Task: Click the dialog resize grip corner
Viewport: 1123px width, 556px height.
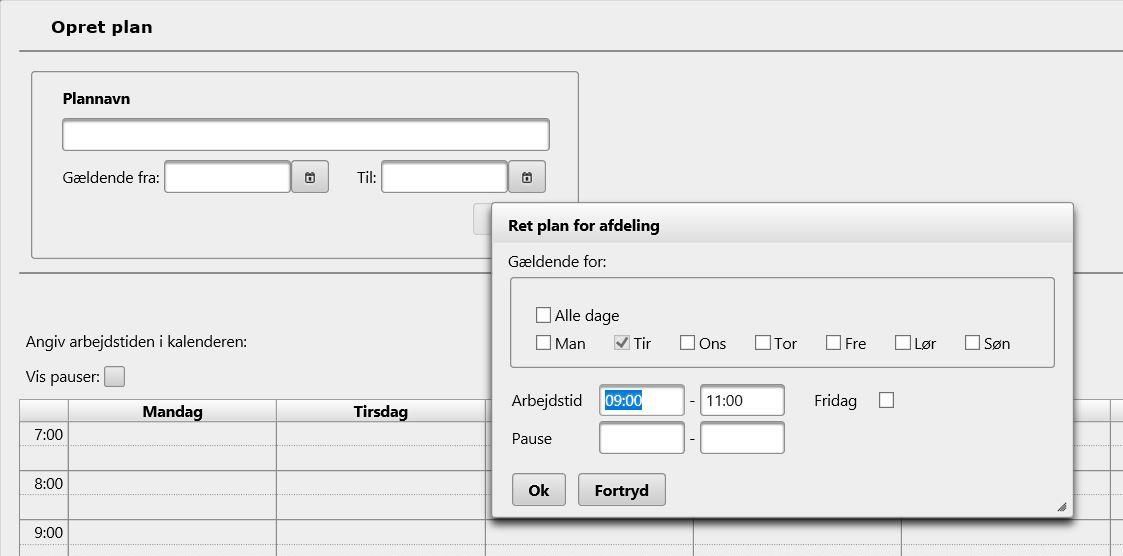Action: pos(1061,507)
